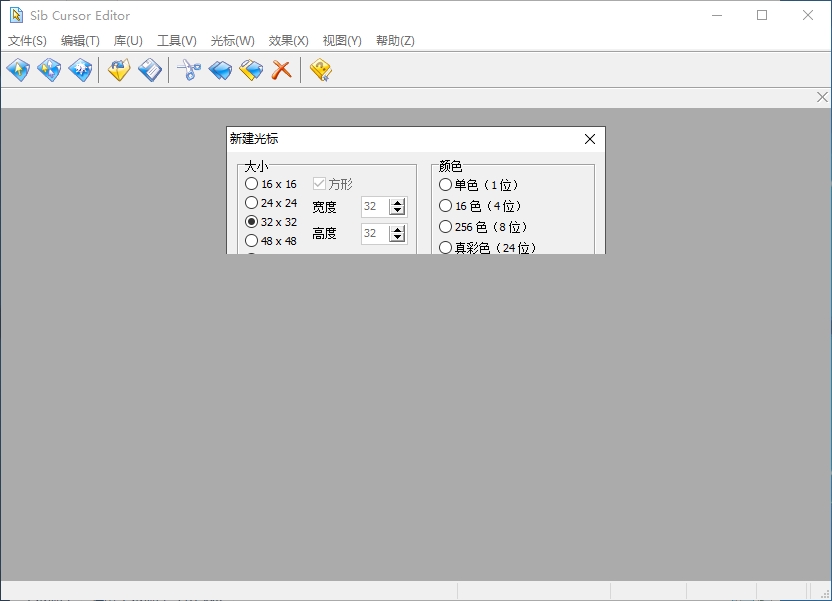Click the open folder toolbar icon
Screen dimensions: 832x601
pos(119,70)
